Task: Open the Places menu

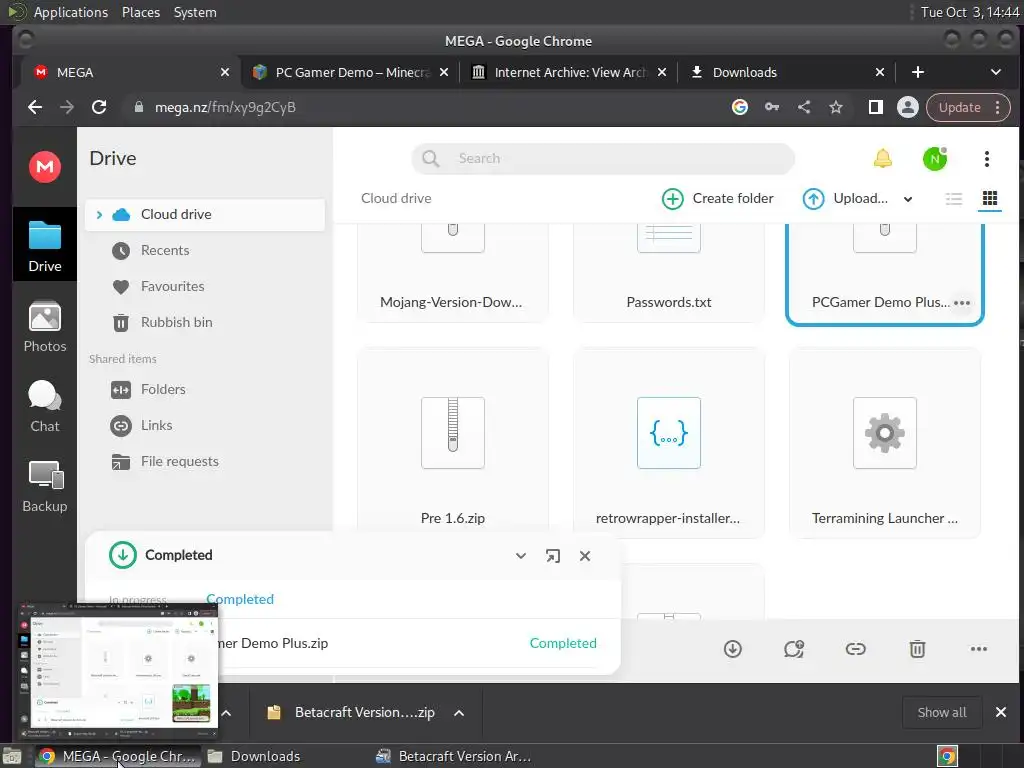Action: [x=141, y=12]
